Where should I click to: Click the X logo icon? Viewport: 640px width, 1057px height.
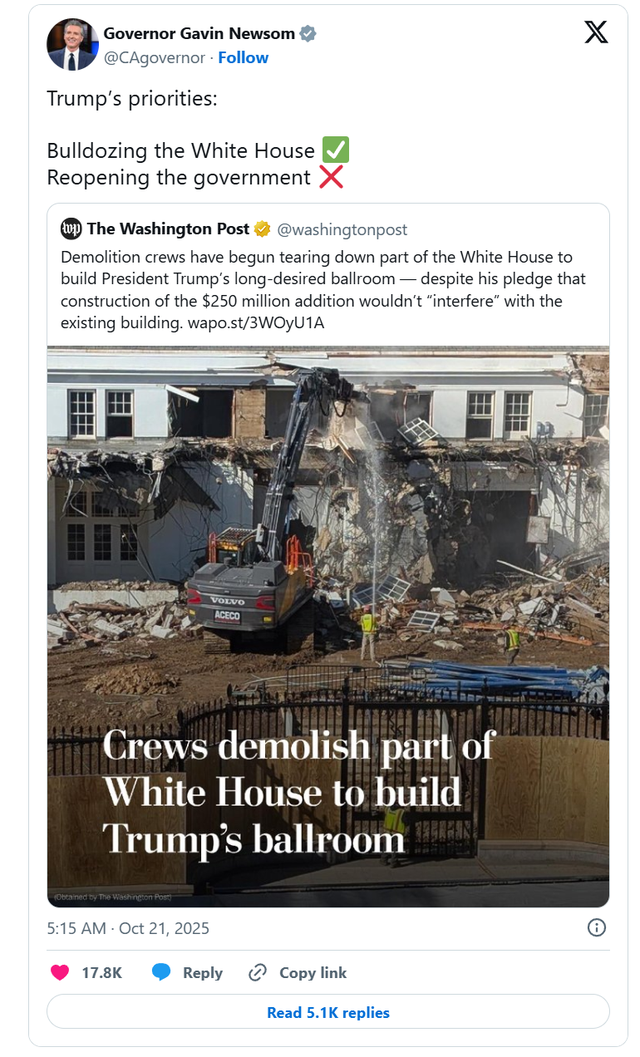595,32
